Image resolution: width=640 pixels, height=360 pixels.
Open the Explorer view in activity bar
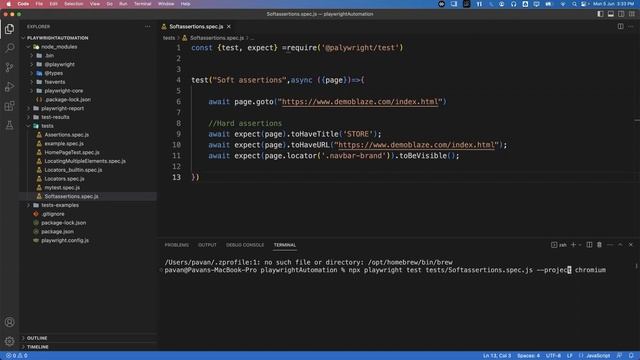click(x=9, y=29)
